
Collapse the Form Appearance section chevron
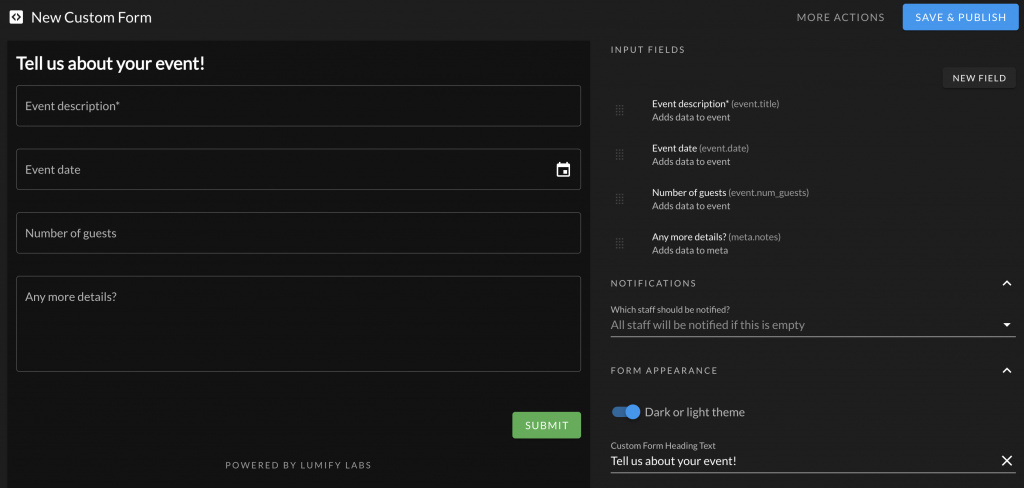[1006, 370]
